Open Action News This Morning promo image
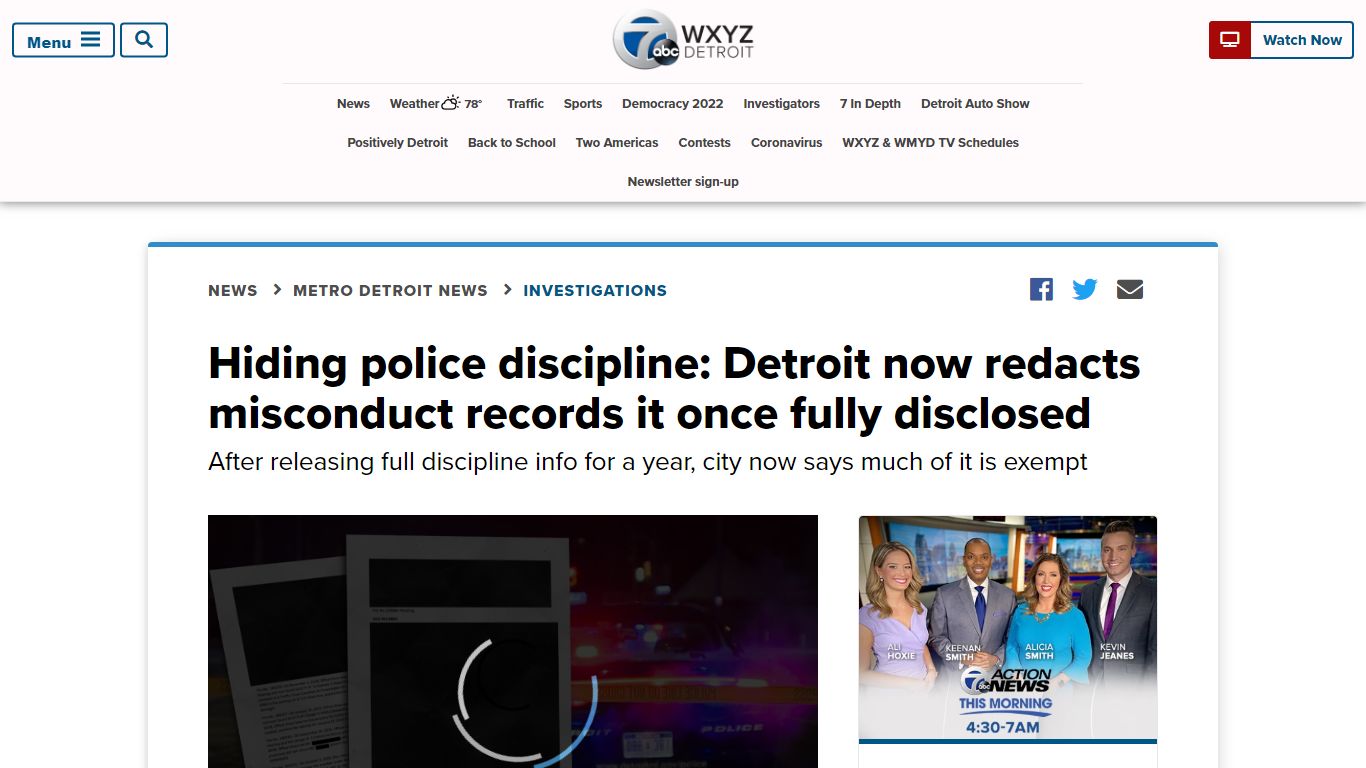This screenshot has width=1366, height=768. [x=1008, y=630]
